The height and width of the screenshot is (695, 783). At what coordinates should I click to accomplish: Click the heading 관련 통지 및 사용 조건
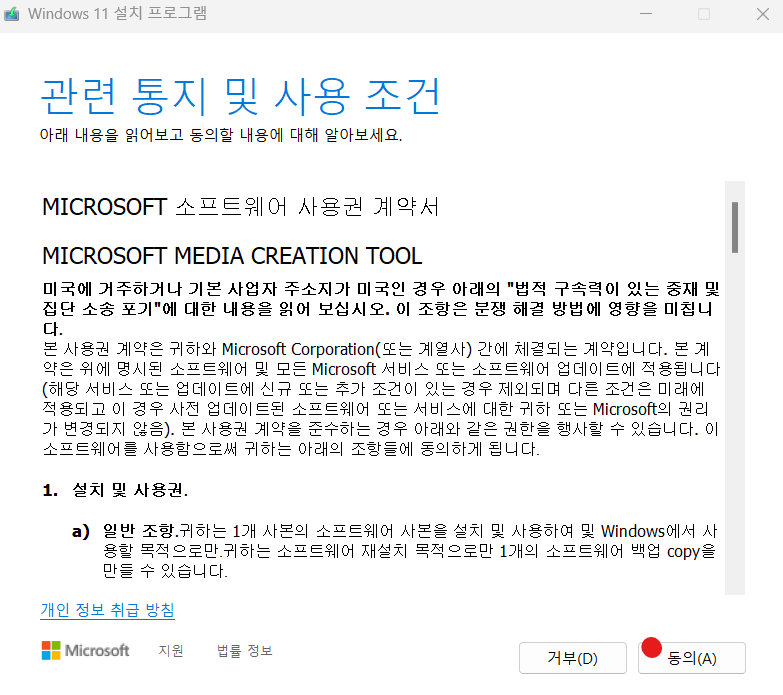click(x=240, y=97)
